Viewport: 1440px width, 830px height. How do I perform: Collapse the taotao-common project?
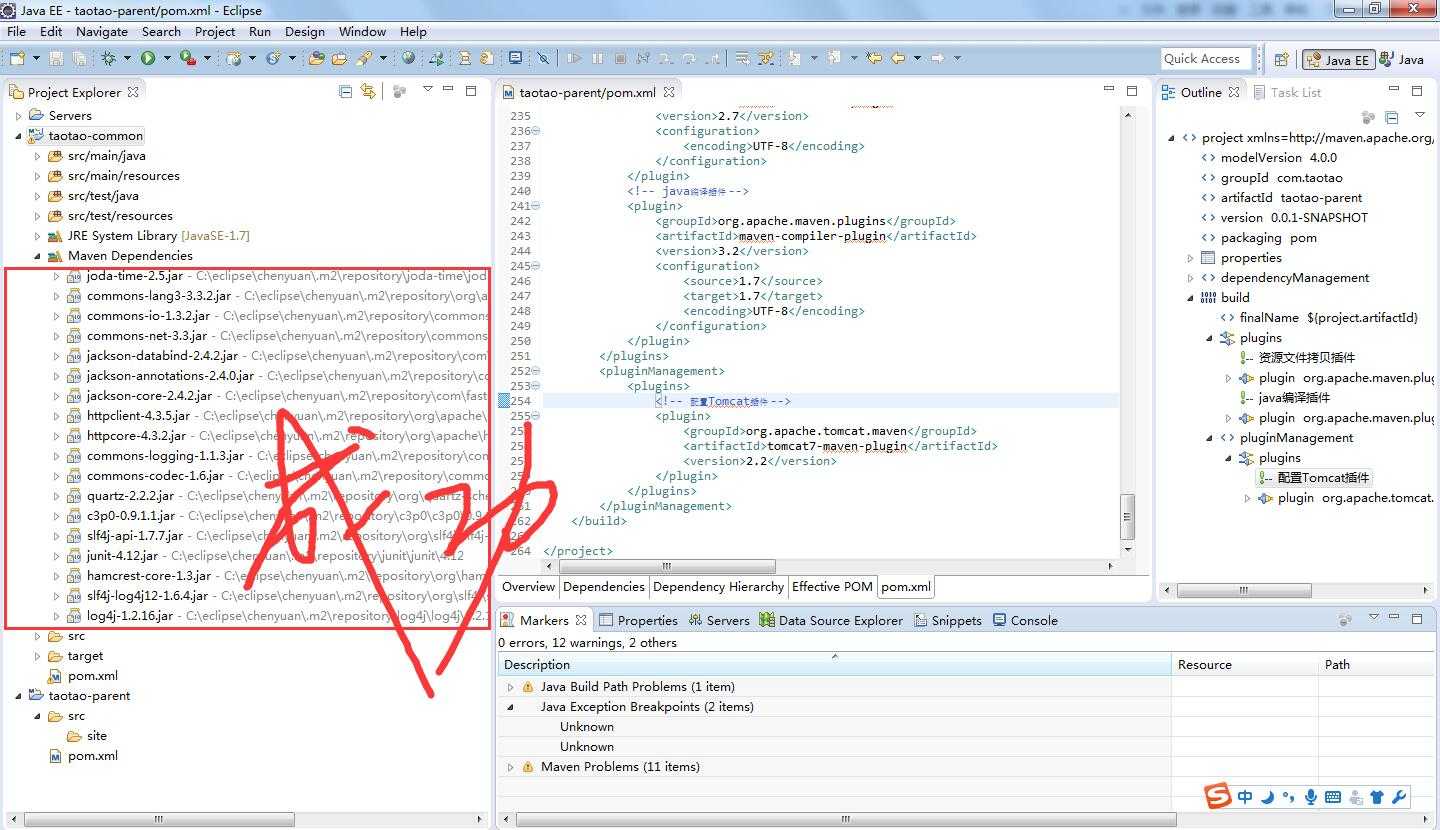(x=18, y=136)
